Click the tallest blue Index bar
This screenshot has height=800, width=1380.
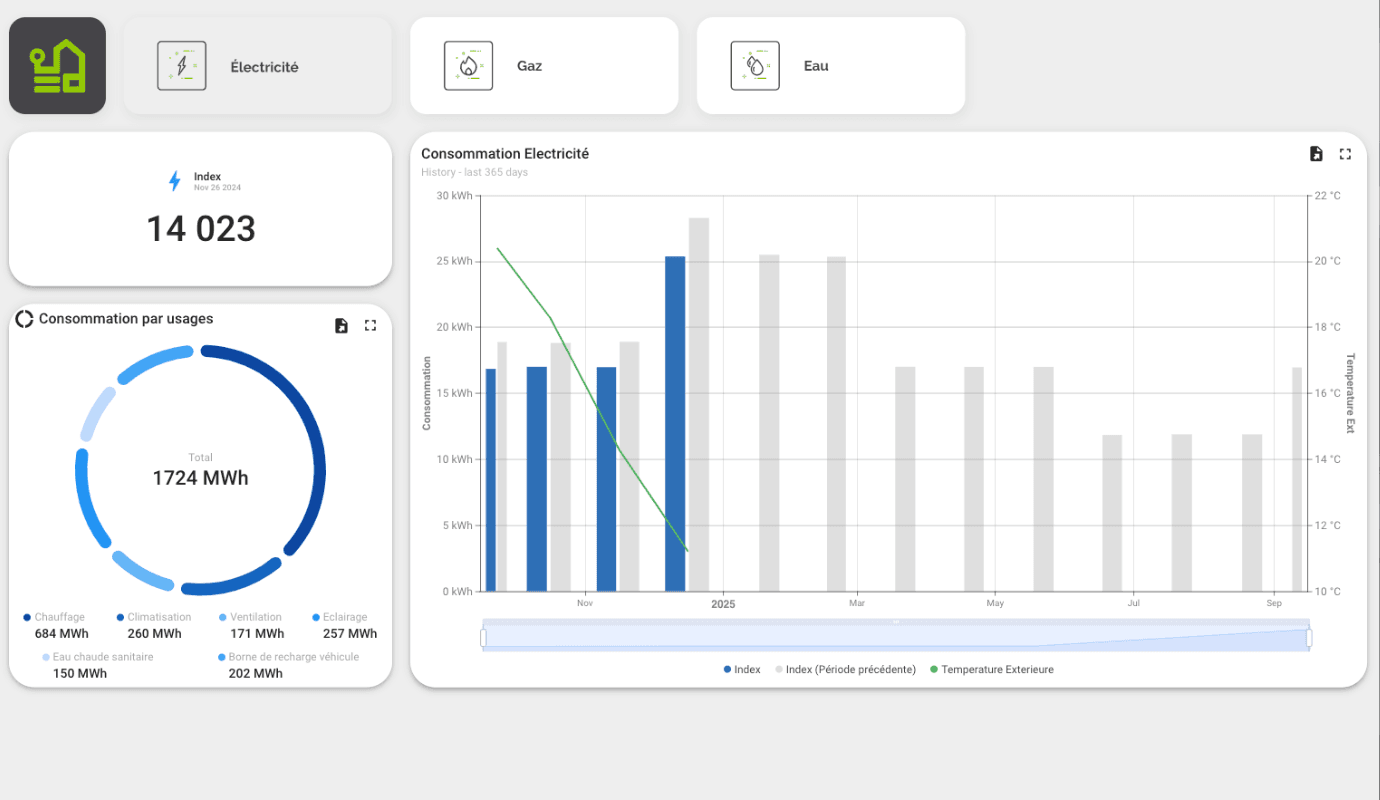pos(675,423)
